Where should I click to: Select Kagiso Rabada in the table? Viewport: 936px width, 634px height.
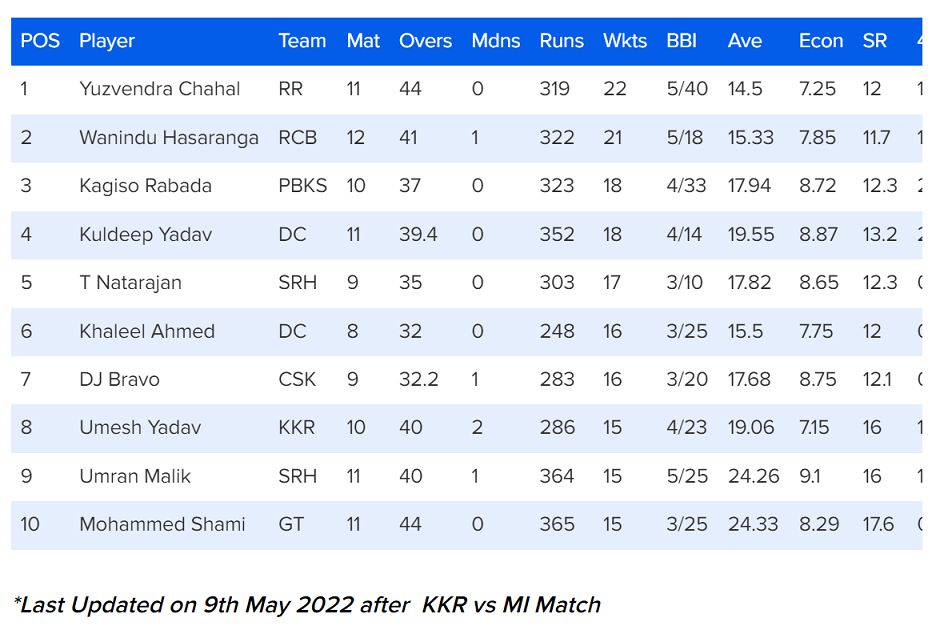(x=145, y=186)
